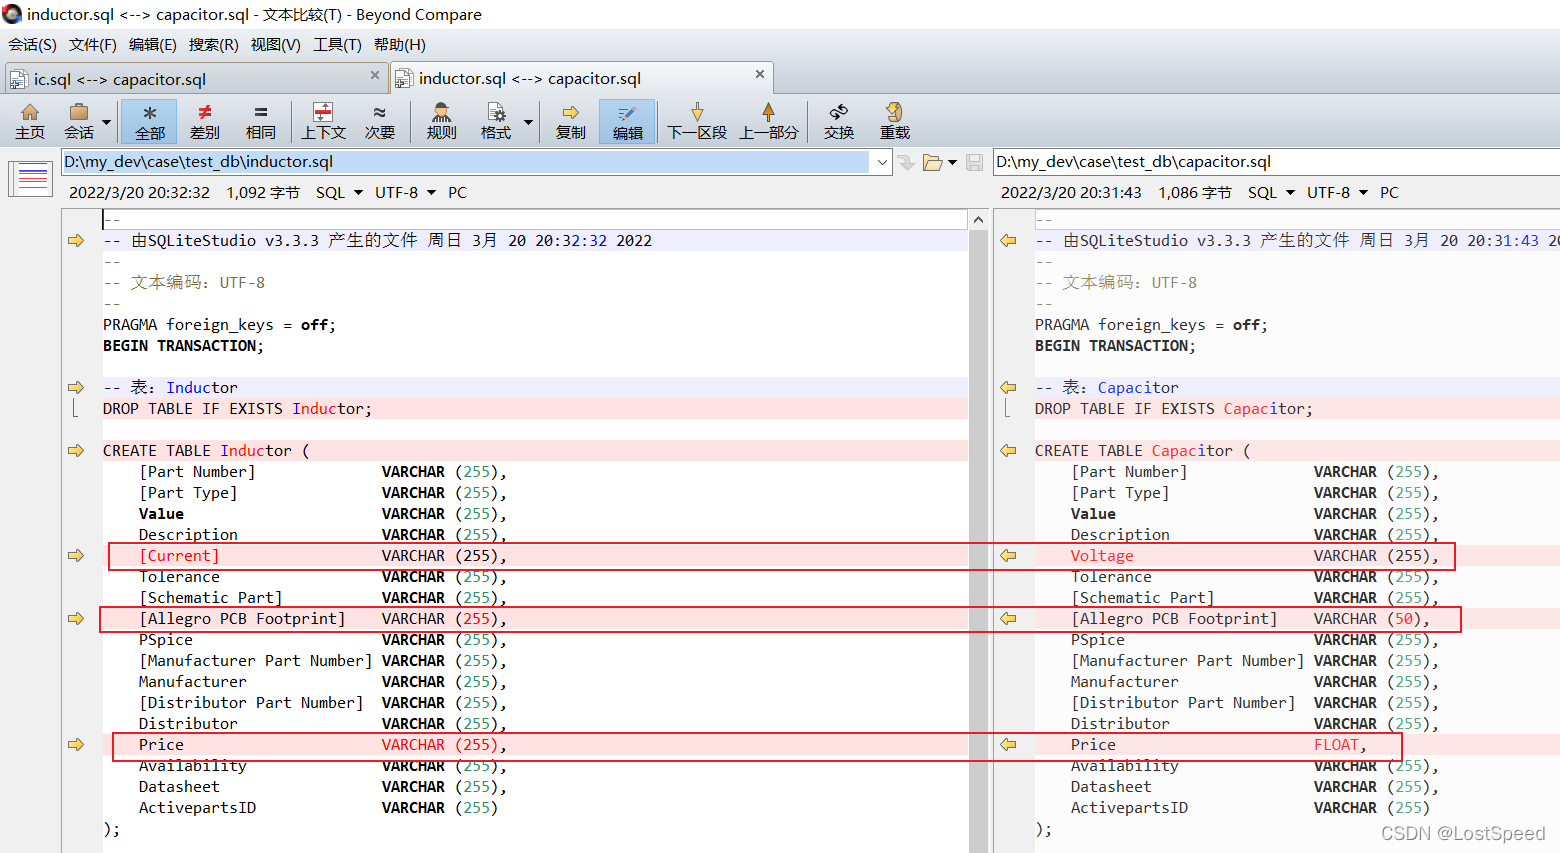Toggle Context (上下文) display
Viewport: 1560px width, 853px height.
coord(323,121)
